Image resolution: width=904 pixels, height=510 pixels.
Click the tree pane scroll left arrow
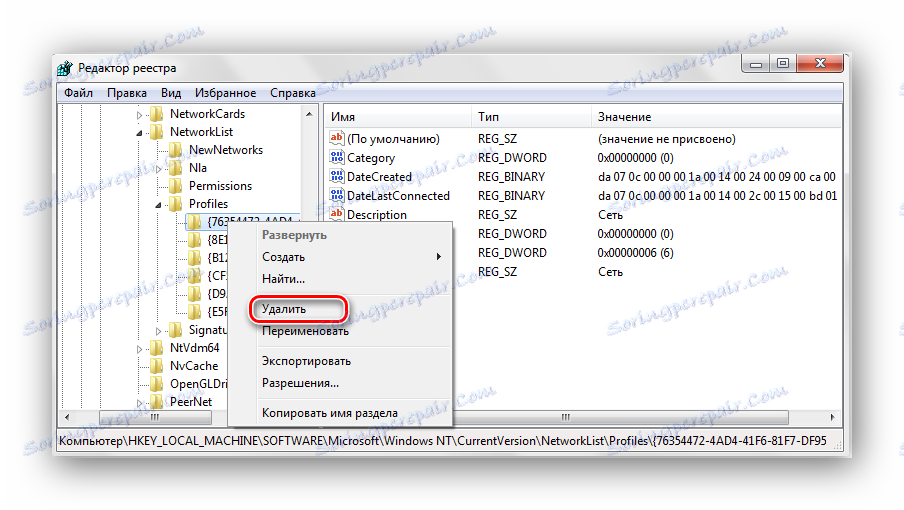[x=67, y=417]
